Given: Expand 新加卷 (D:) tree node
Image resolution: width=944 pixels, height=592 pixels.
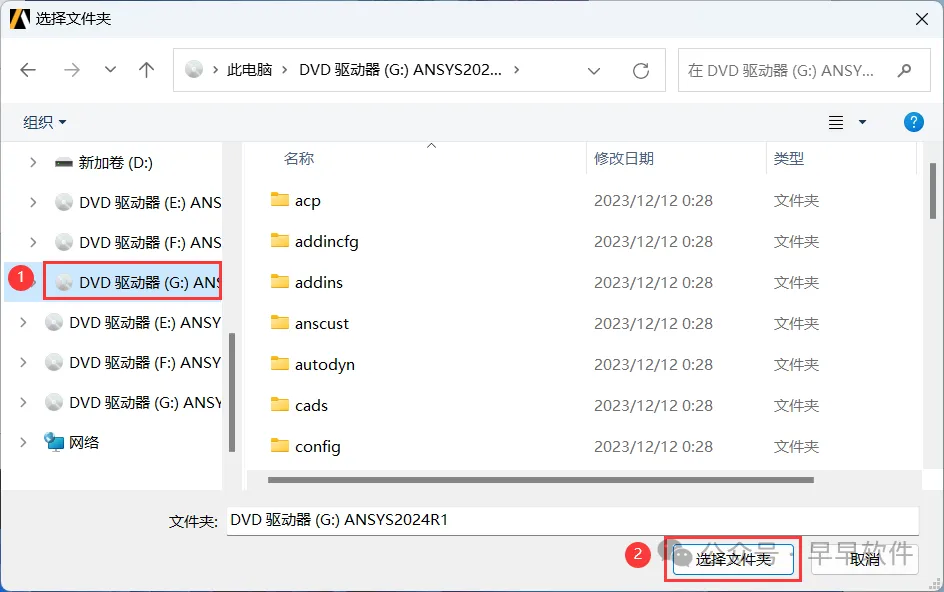Looking at the screenshot, I should tap(33, 163).
